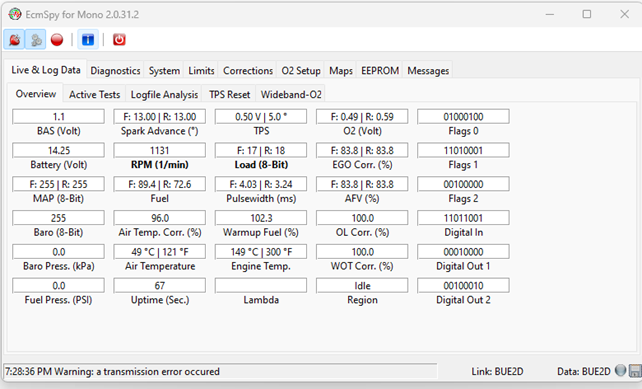Click the Flags 2 value field
642x389 pixels.
463,184
